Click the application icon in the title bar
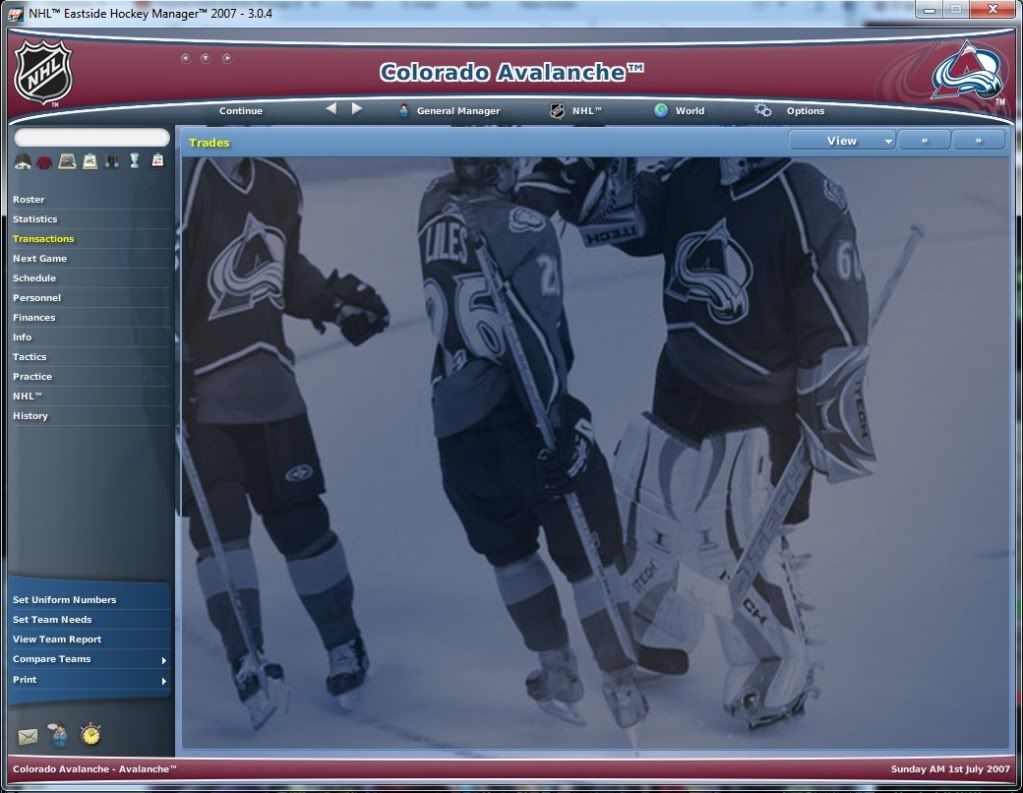Viewport: 1023px width, 793px height. click(x=16, y=14)
